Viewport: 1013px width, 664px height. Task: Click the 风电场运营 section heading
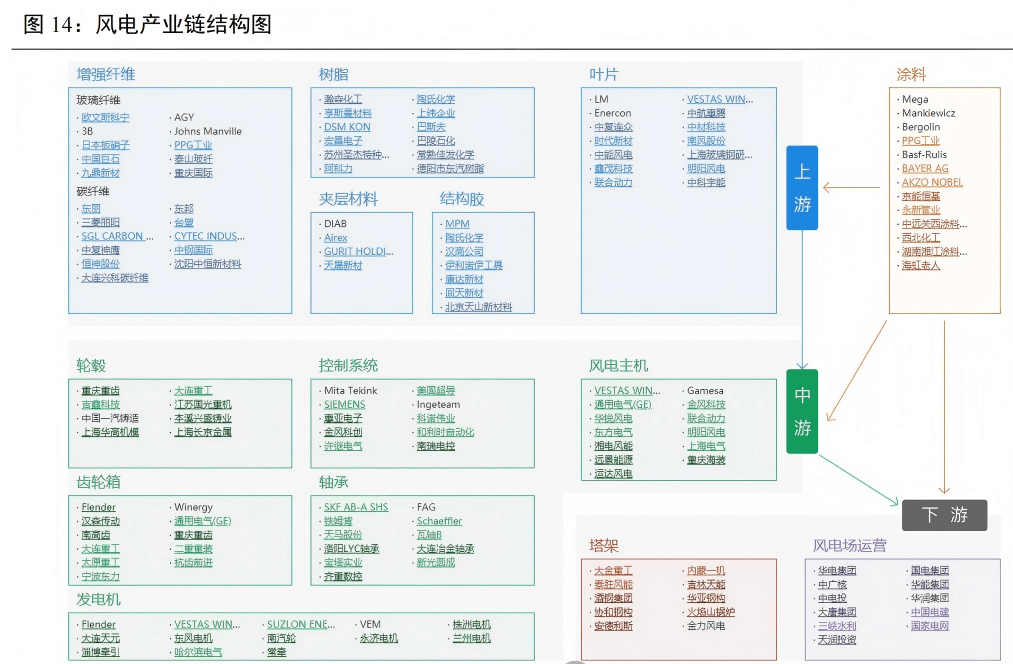click(x=850, y=546)
